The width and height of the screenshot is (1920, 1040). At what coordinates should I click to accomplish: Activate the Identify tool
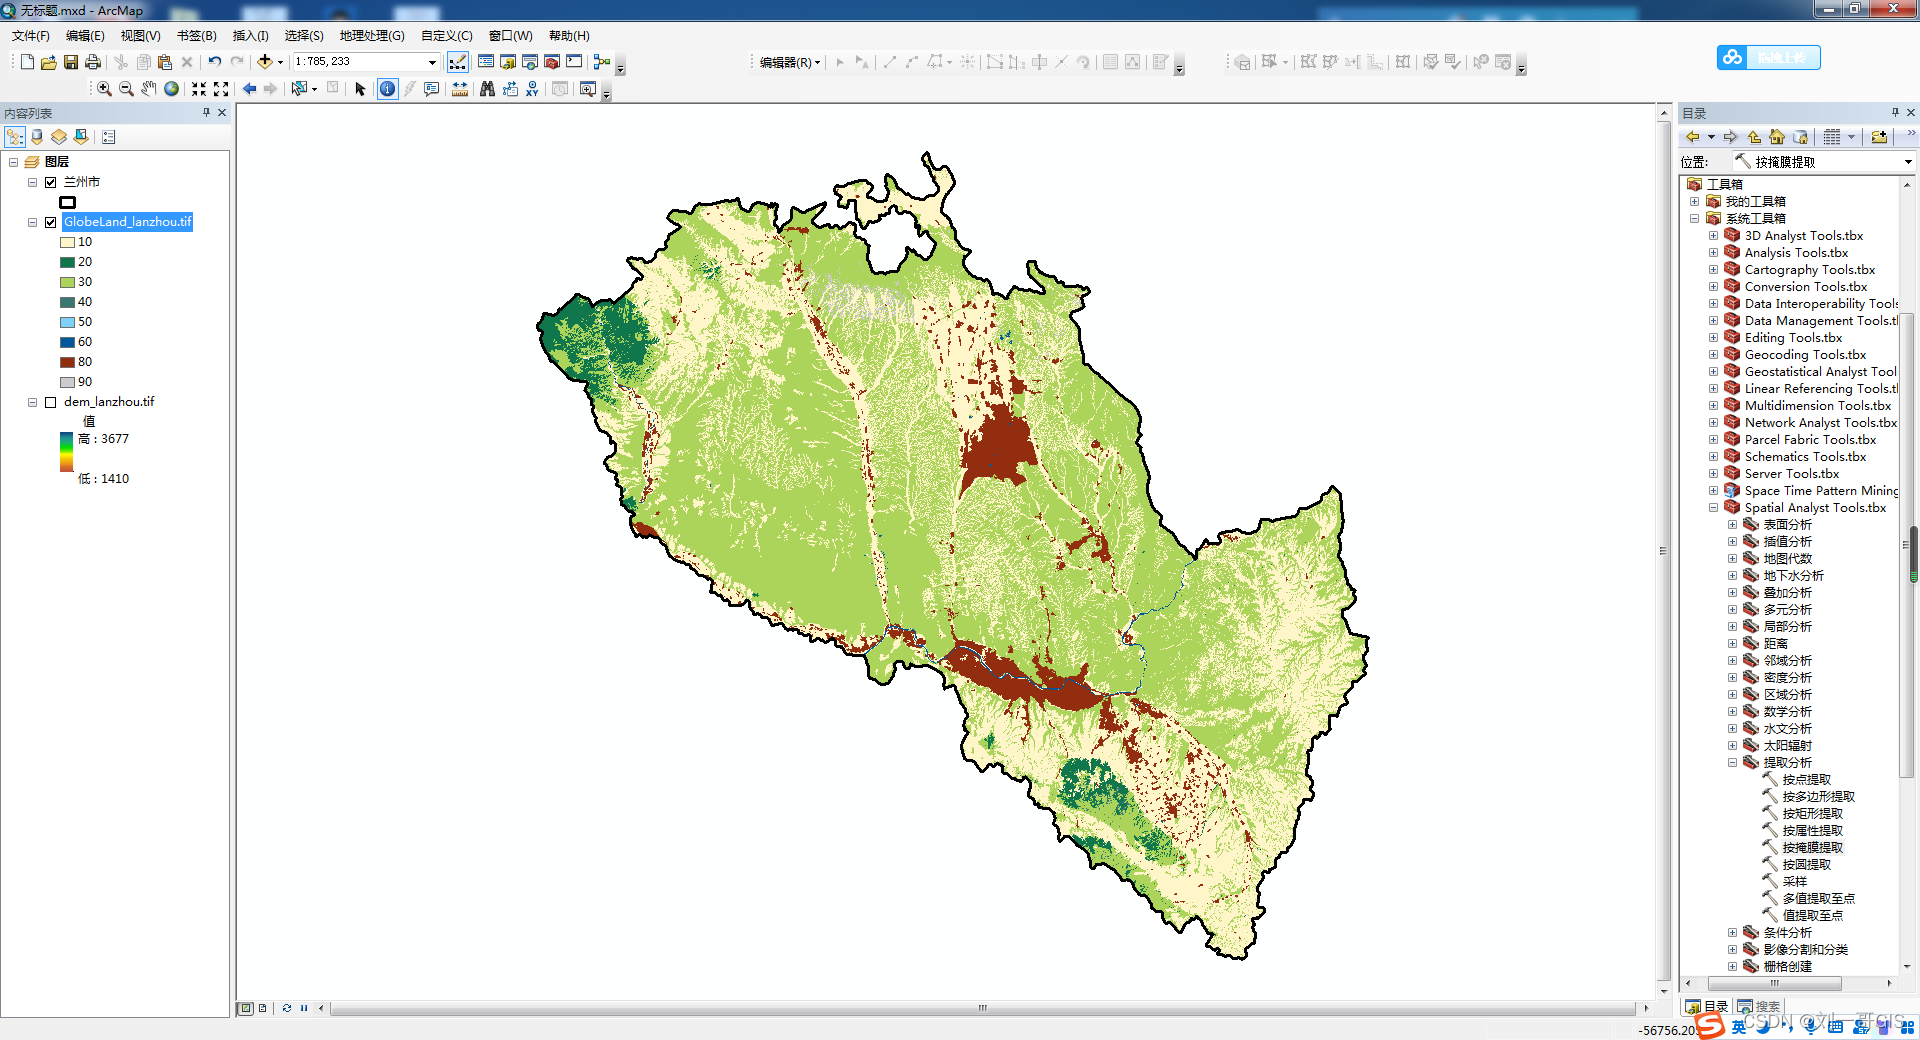click(387, 89)
